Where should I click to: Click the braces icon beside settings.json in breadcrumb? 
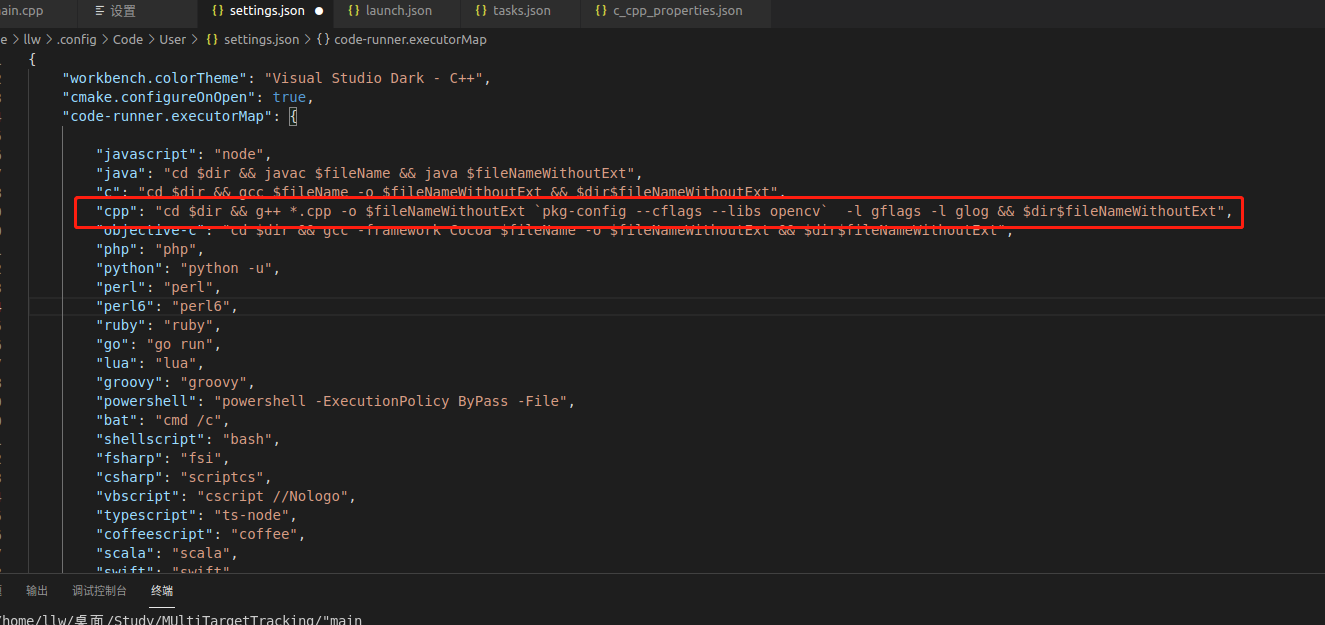point(212,40)
